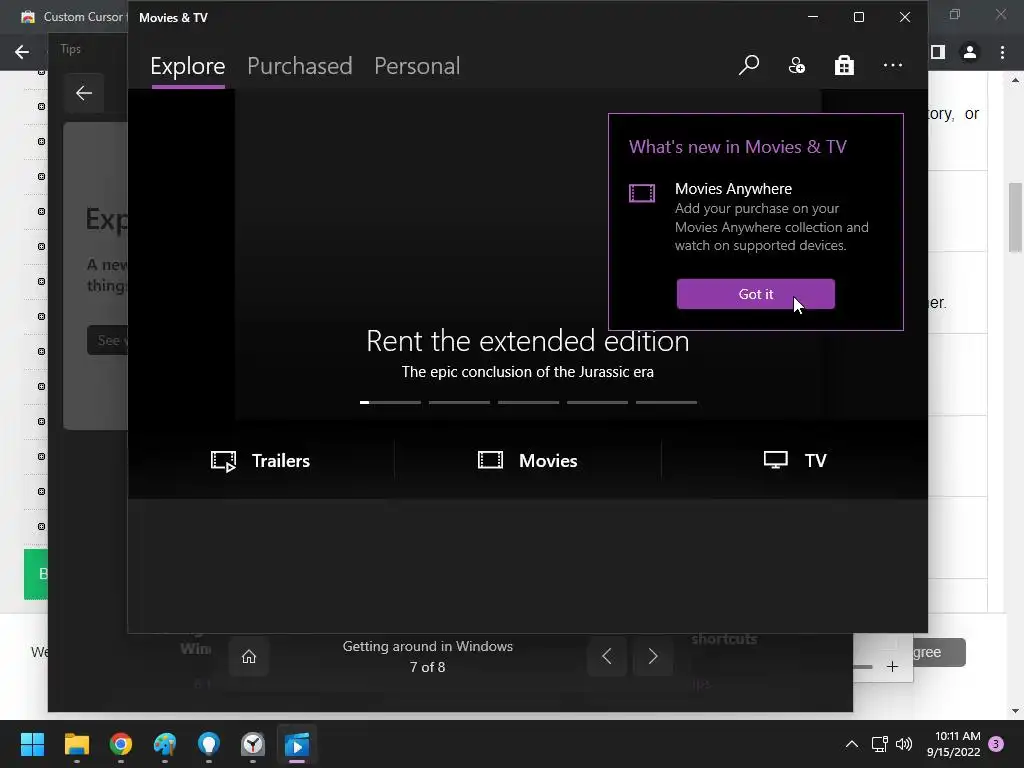The height and width of the screenshot is (768, 1024).
Task: Open the clock app from the taskbar
Action: (x=253, y=744)
